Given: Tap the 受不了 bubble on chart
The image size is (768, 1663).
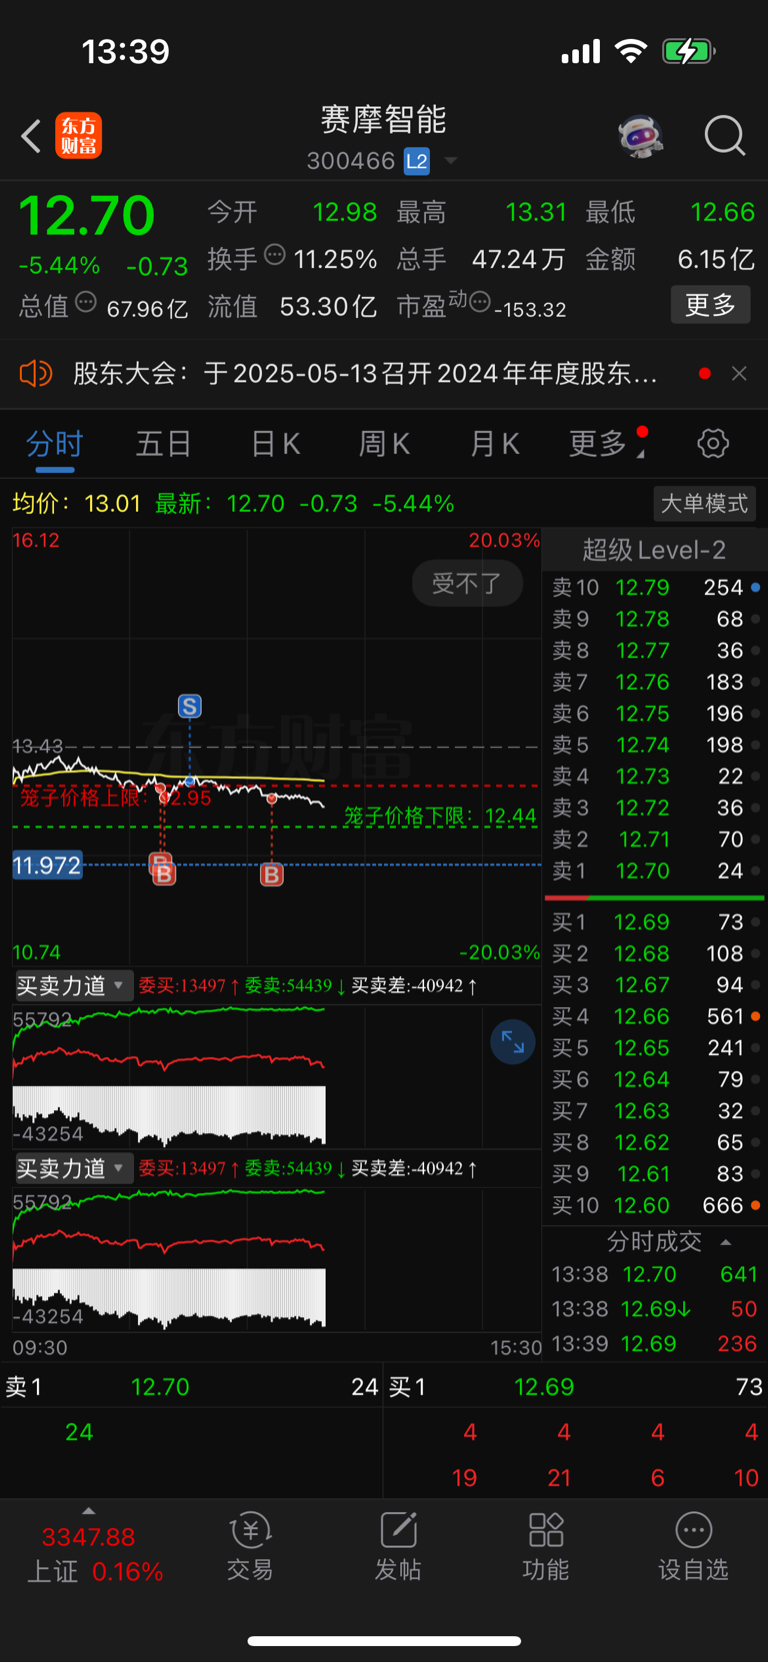Looking at the screenshot, I should coord(467,583).
